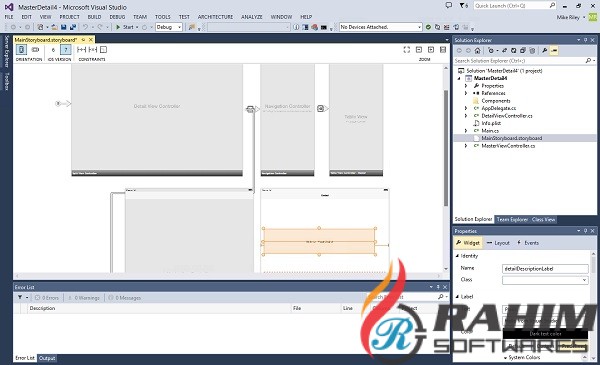The image size is (600, 365).
Task: Expand the References node
Action: point(466,93)
